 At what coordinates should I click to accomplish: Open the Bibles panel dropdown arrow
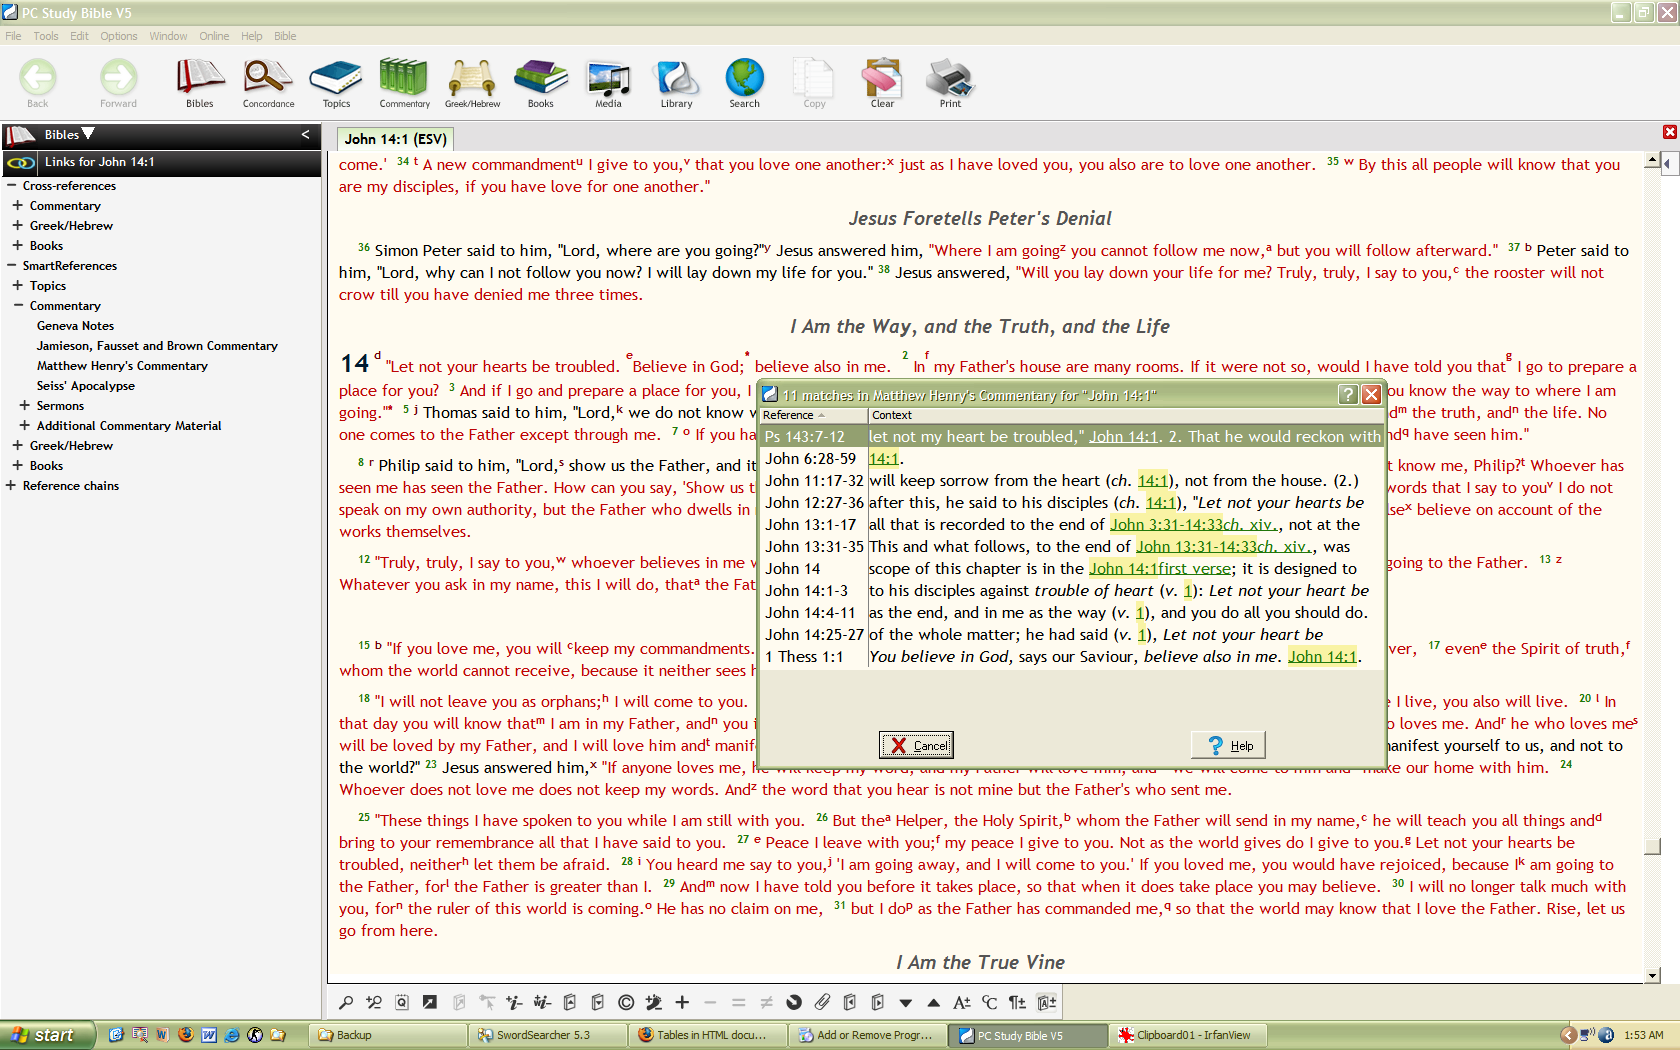point(88,134)
